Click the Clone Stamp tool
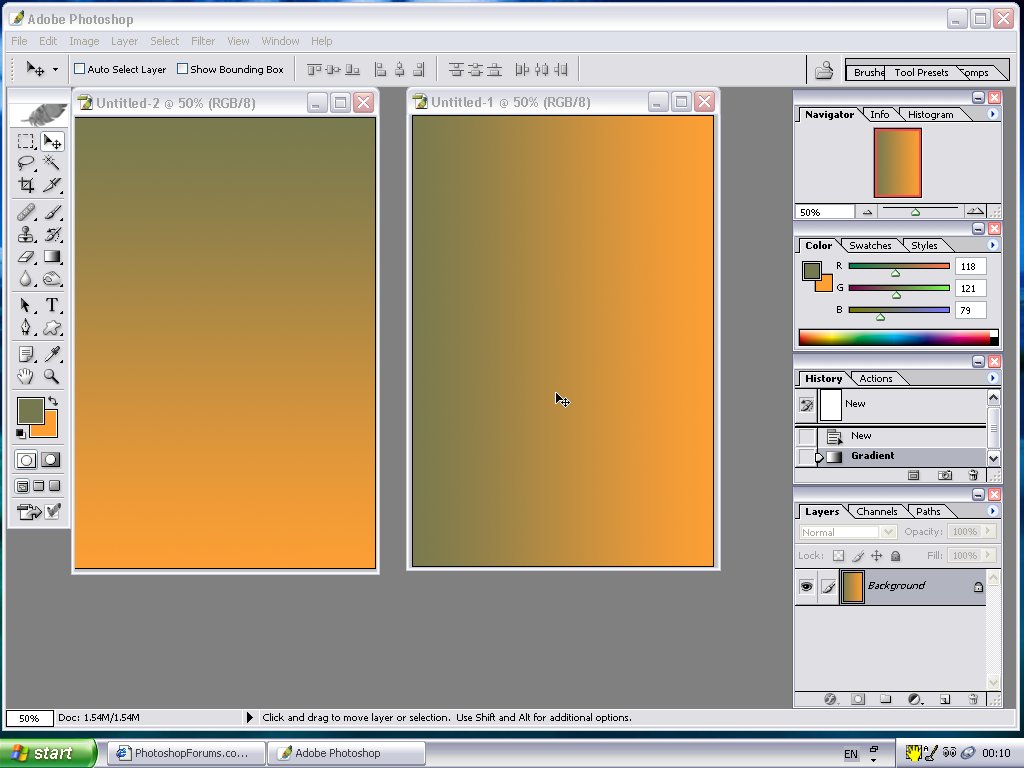1024x768 pixels. pos(26,235)
